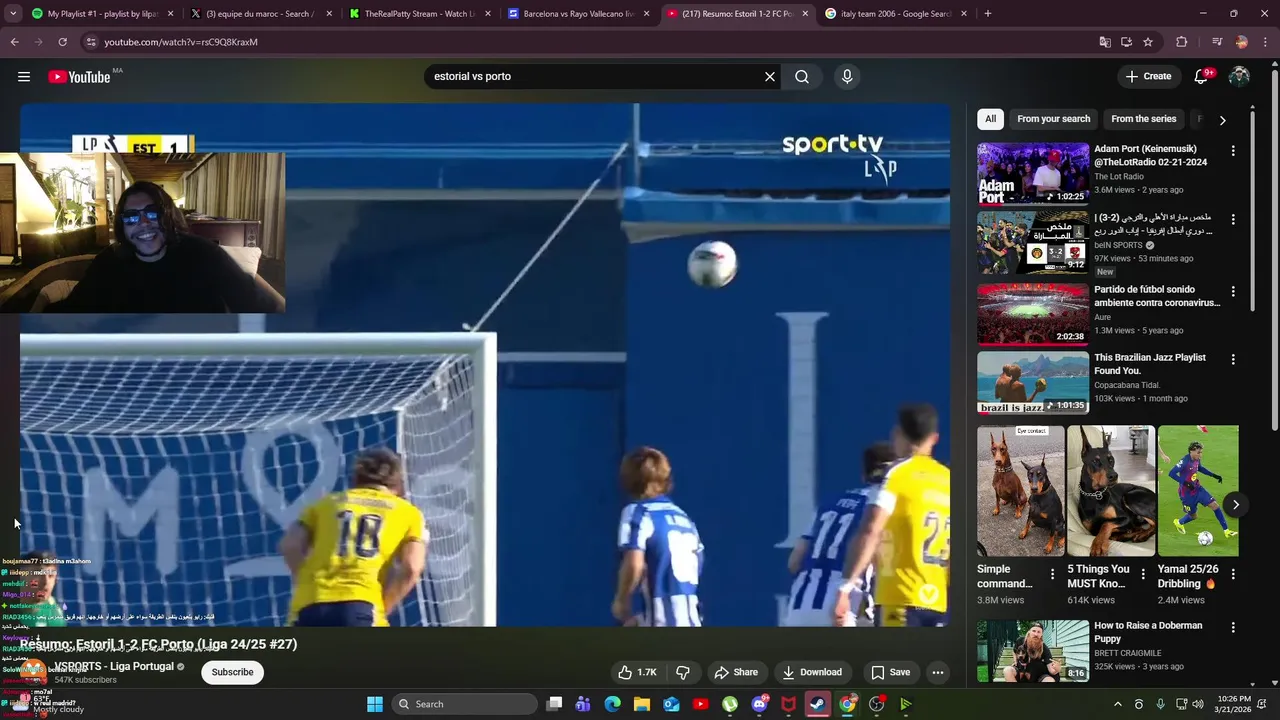
Task: Open the account avatar menu
Action: pos(1239,77)
